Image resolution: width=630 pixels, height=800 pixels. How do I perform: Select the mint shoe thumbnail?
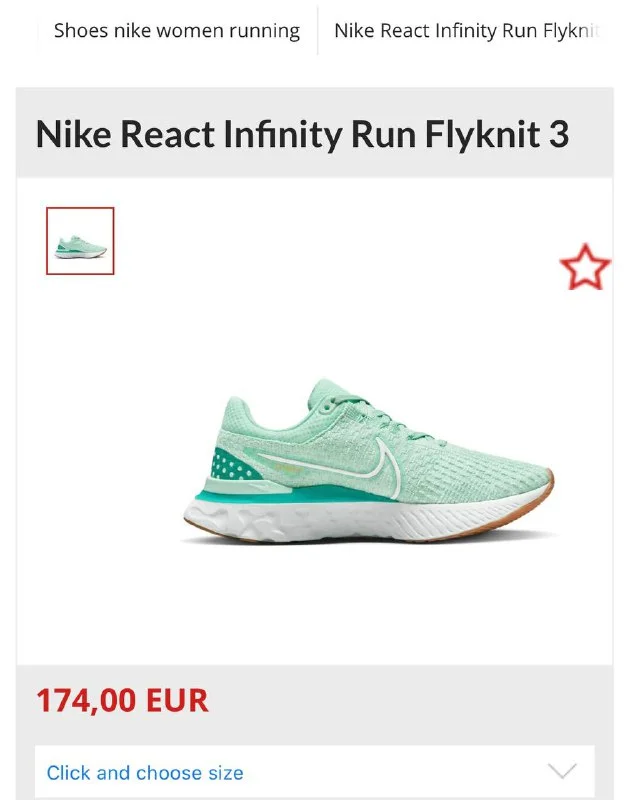(80, 241)
